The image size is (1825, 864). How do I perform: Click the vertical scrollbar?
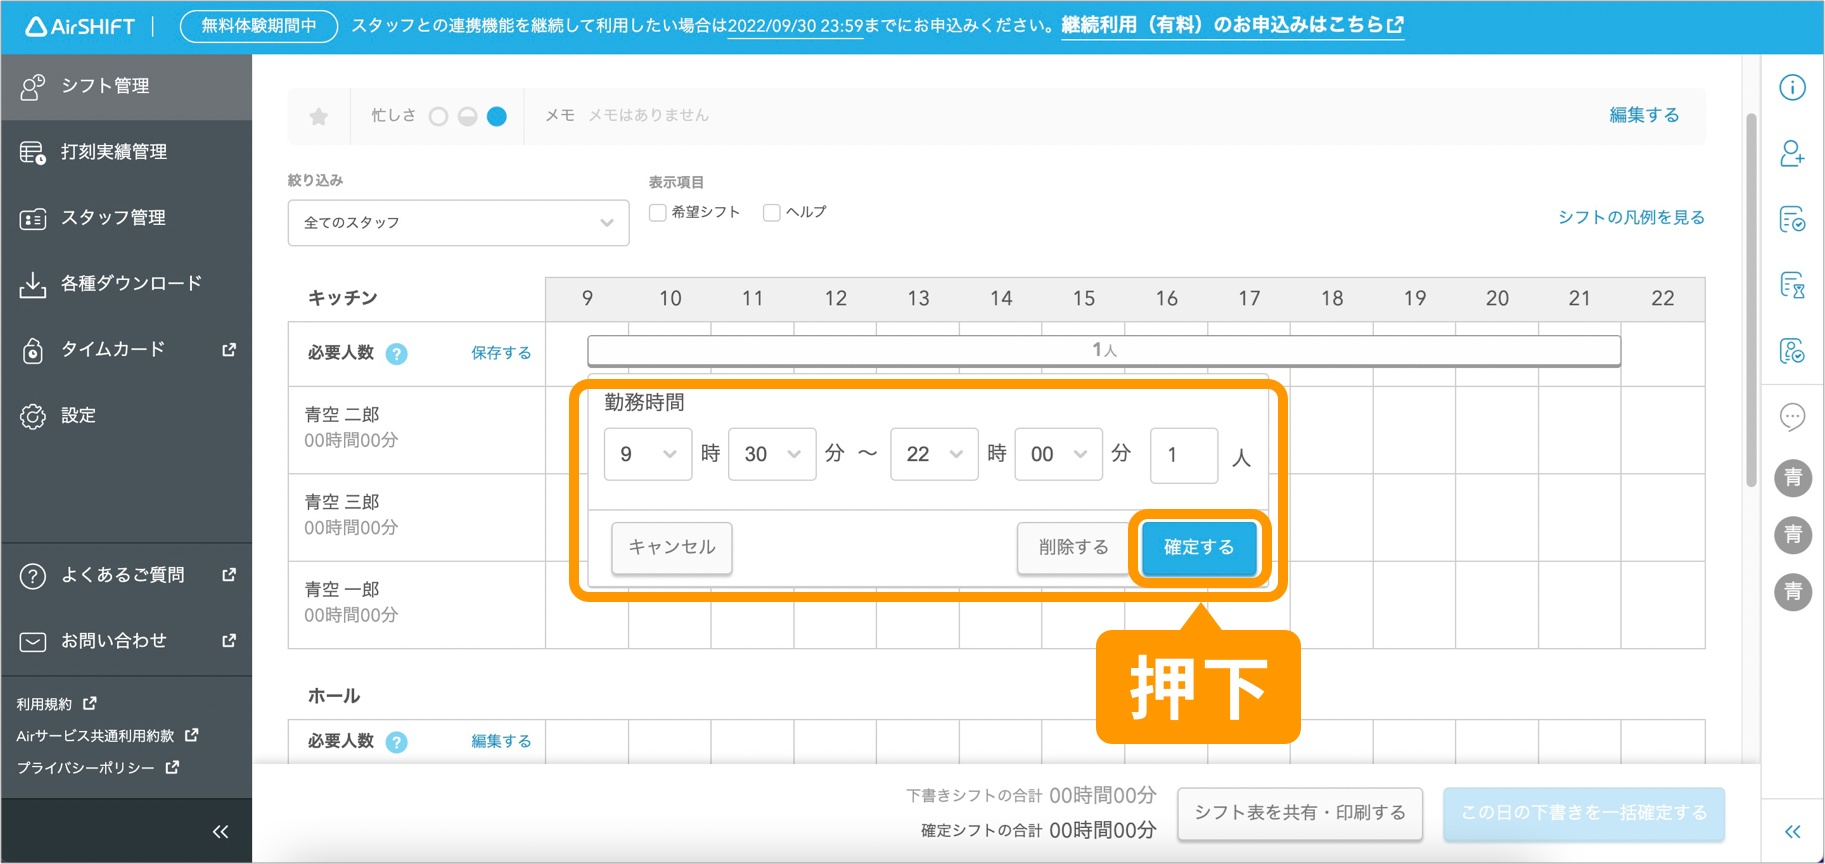tap(1751, 300)
